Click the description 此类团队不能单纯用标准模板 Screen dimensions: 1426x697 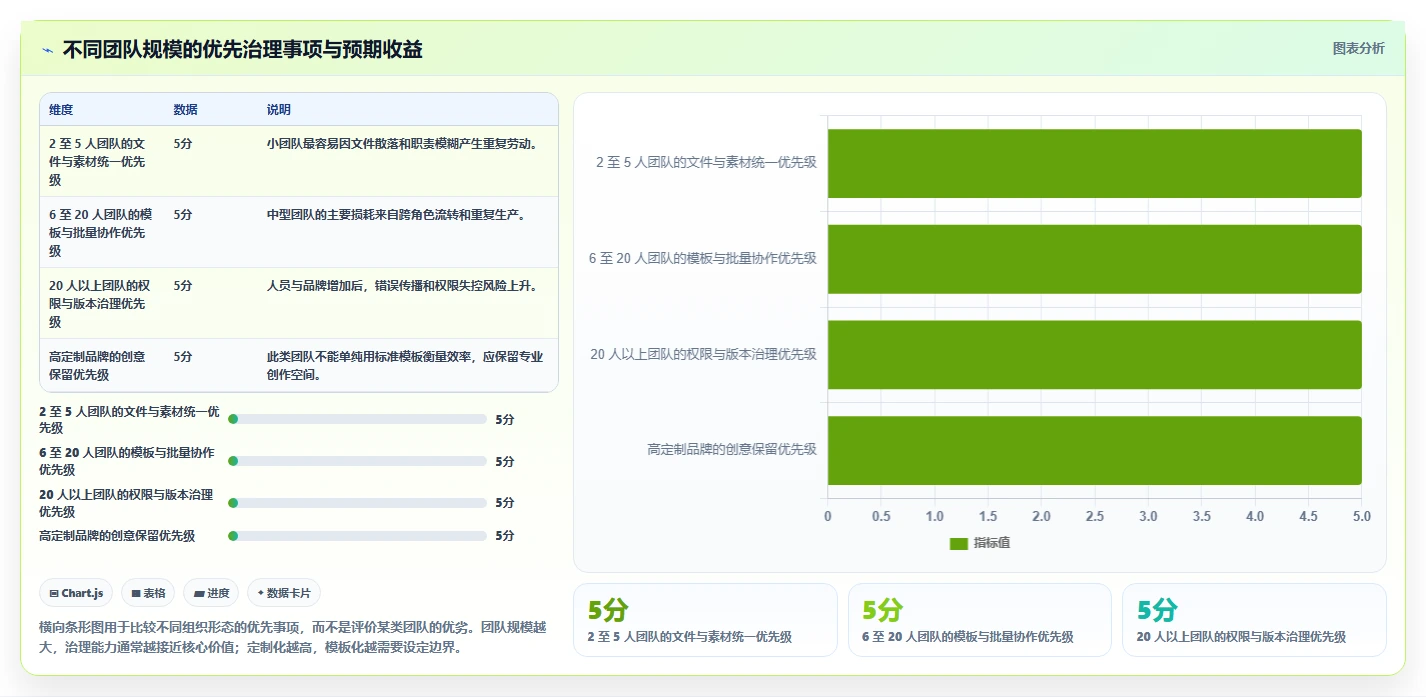click(405, 366)
